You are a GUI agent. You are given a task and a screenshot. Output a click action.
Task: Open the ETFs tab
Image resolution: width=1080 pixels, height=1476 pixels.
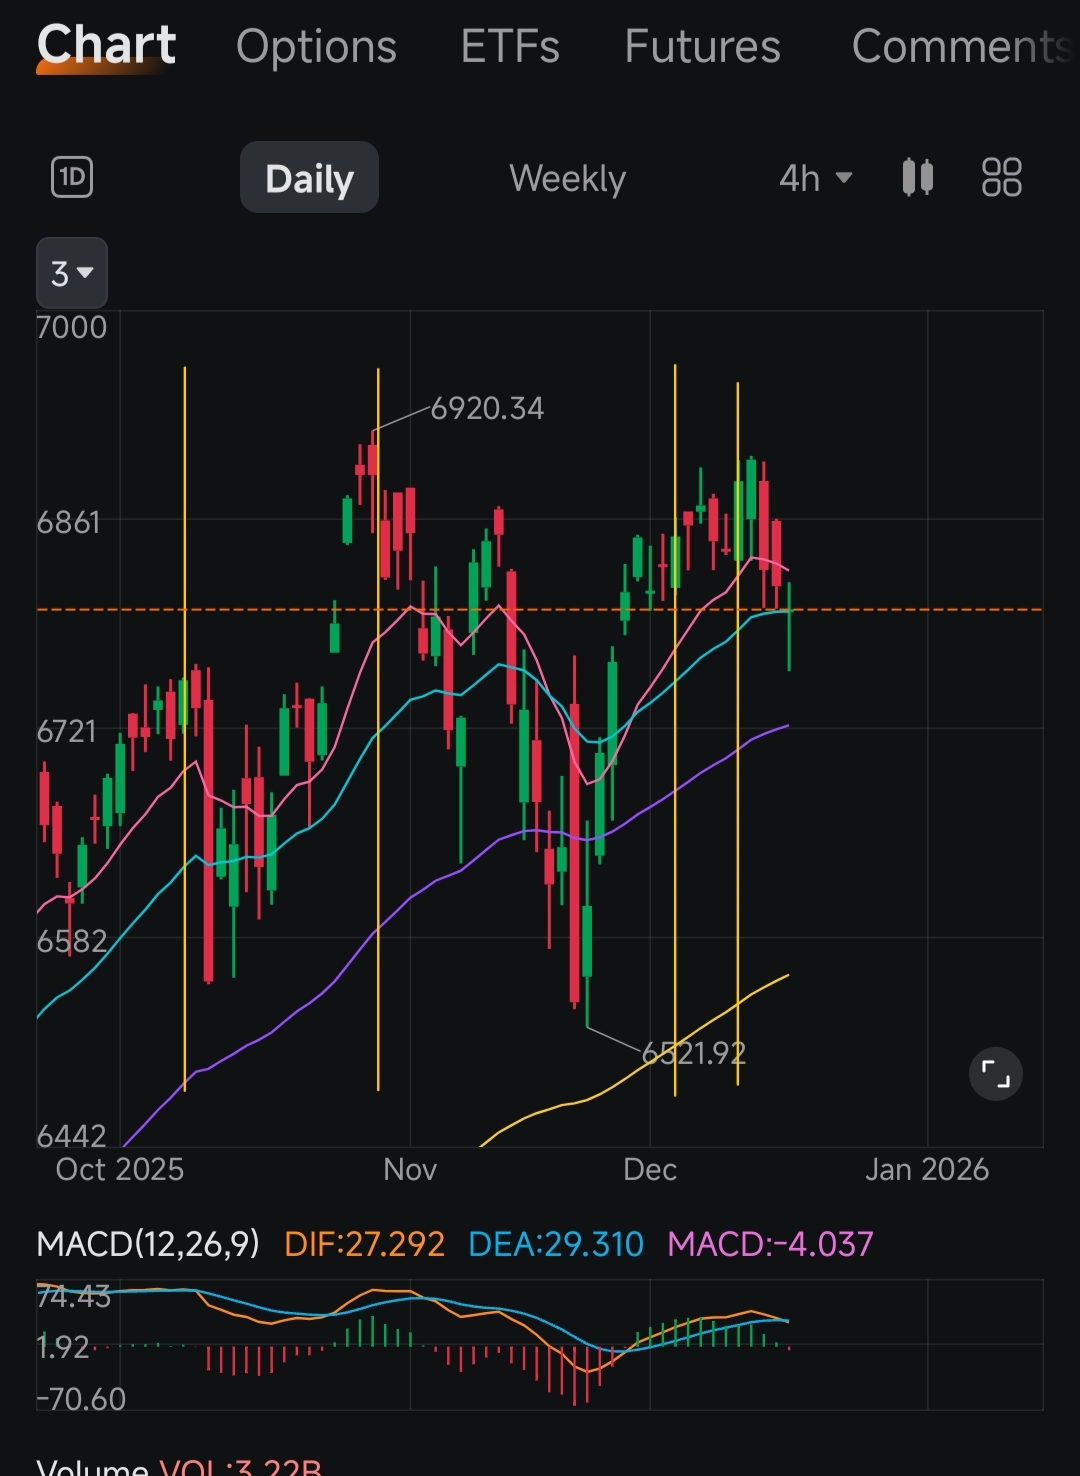(x=510, y=46)
